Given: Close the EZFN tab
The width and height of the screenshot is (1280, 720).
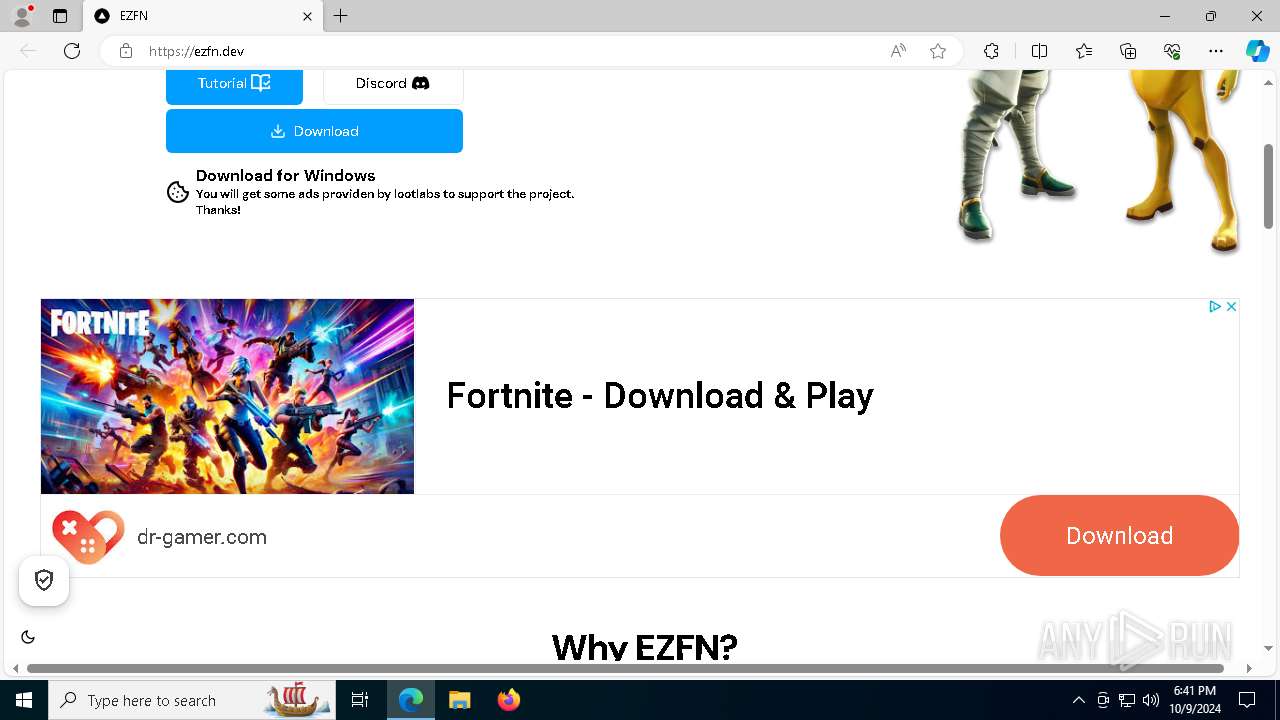Looking at the screenshot, I should click(x=307, y=16).
